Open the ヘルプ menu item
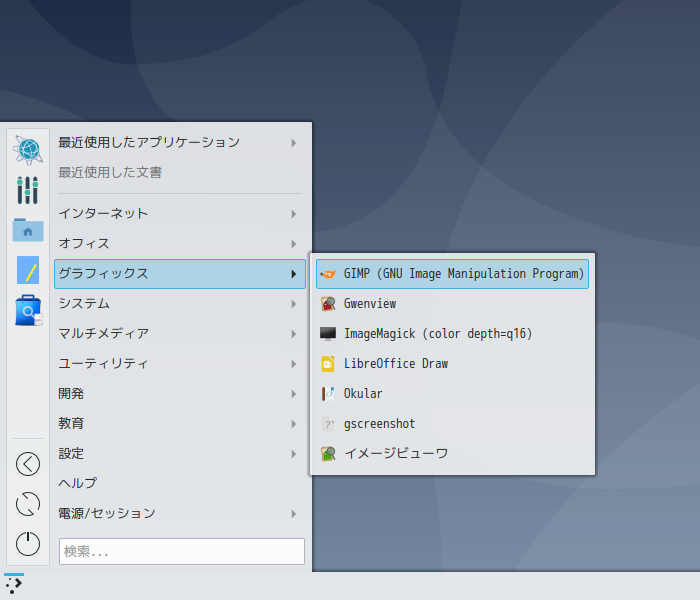Image resolution: width=700 pixels, height=600 pixels. coord(180,483)
